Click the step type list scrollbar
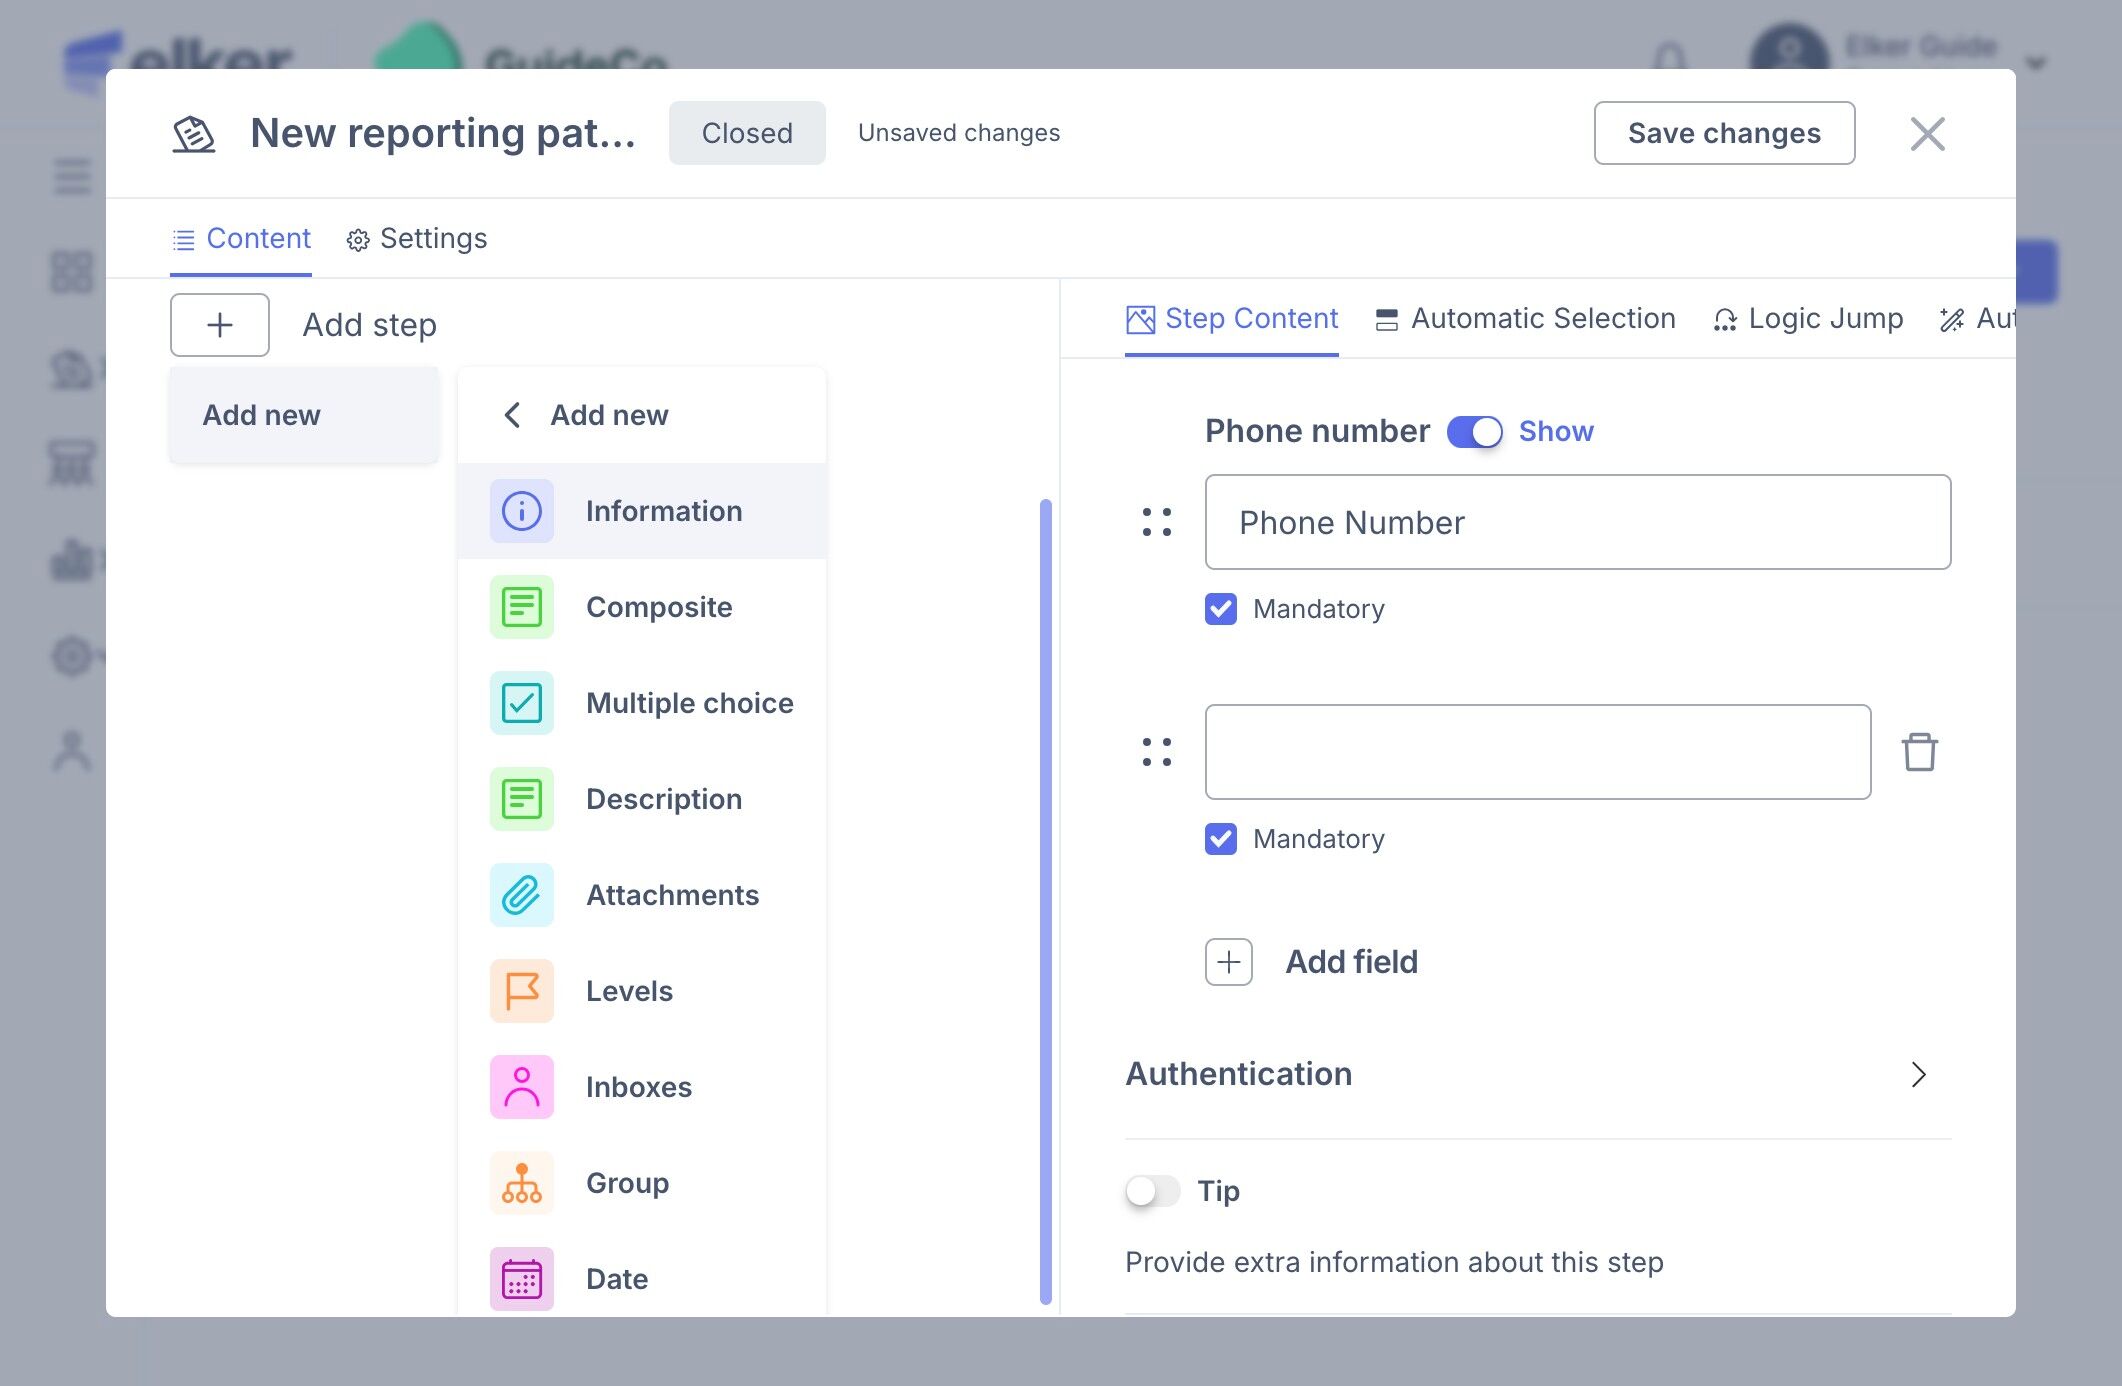The image size is (2122, 1386). (x=1046, y=900)
